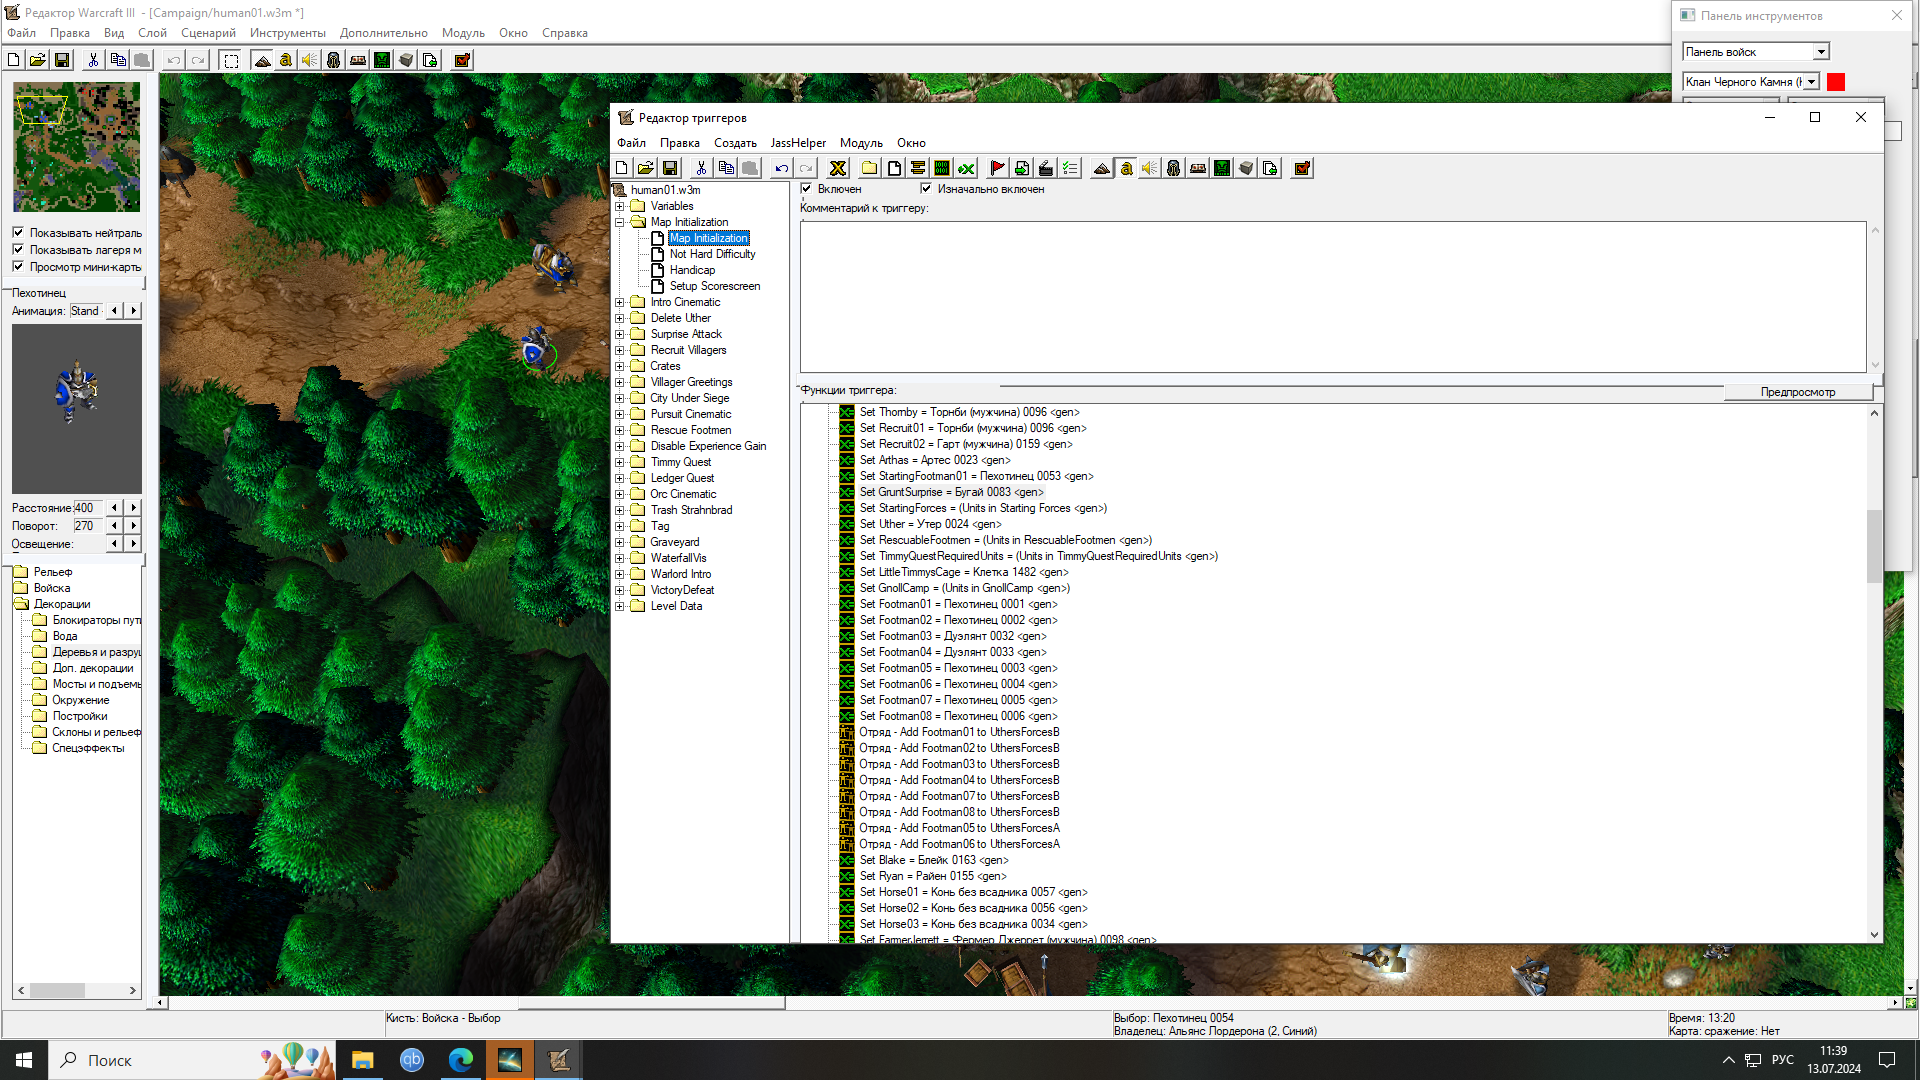Screen dimensions: 1920x1080
Task: Open 'Создать' menu in trigger editor
Action: click(735, 143)
